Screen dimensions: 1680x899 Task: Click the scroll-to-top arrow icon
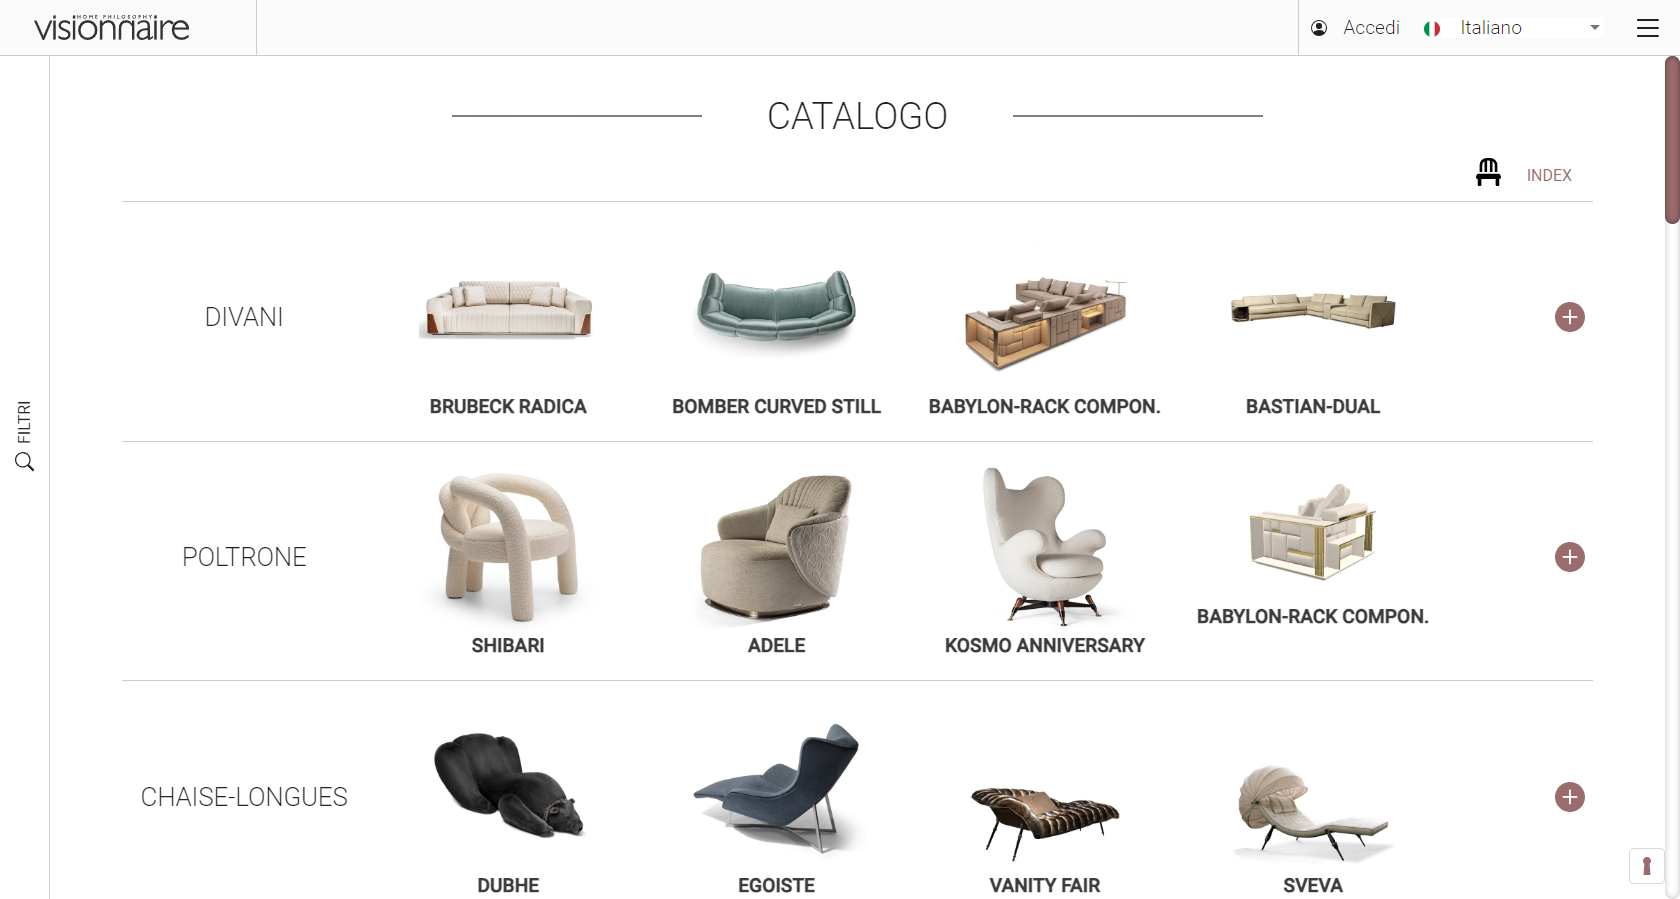pos(1647,865)
